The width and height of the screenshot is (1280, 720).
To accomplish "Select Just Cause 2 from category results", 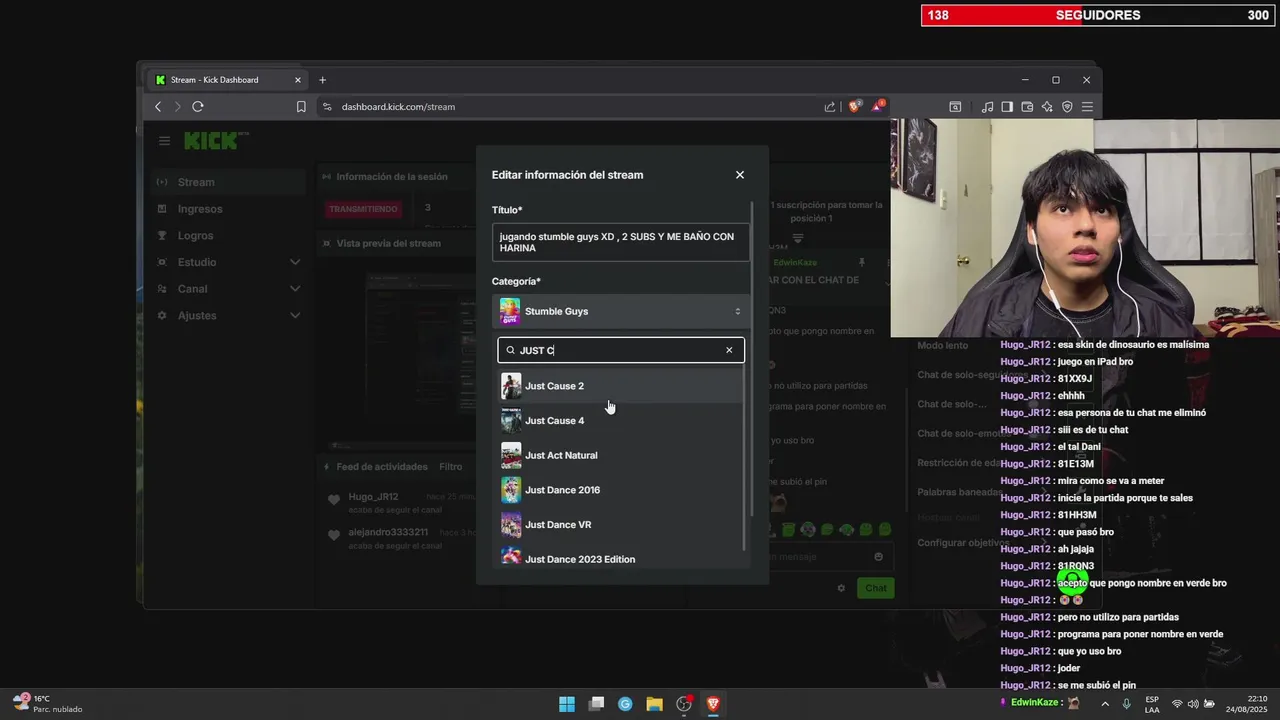I will [620, 386].
